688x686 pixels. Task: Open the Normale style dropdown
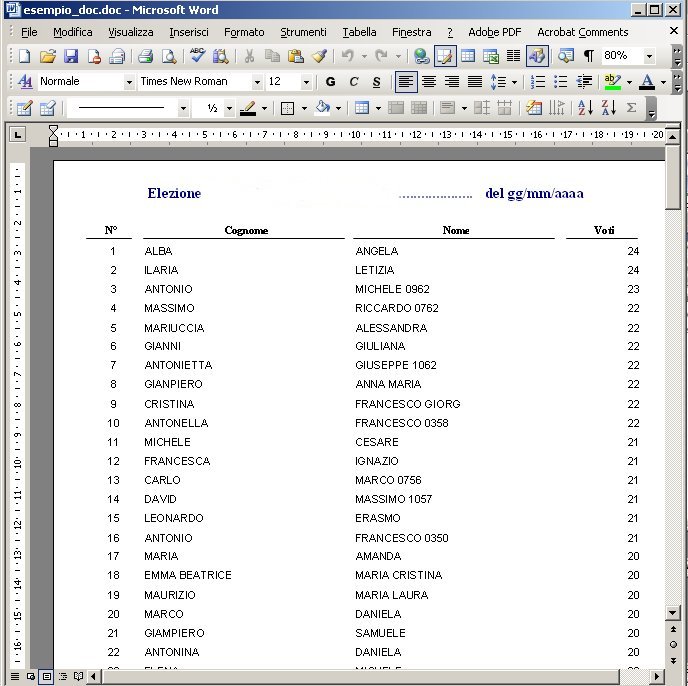point(129,82)
